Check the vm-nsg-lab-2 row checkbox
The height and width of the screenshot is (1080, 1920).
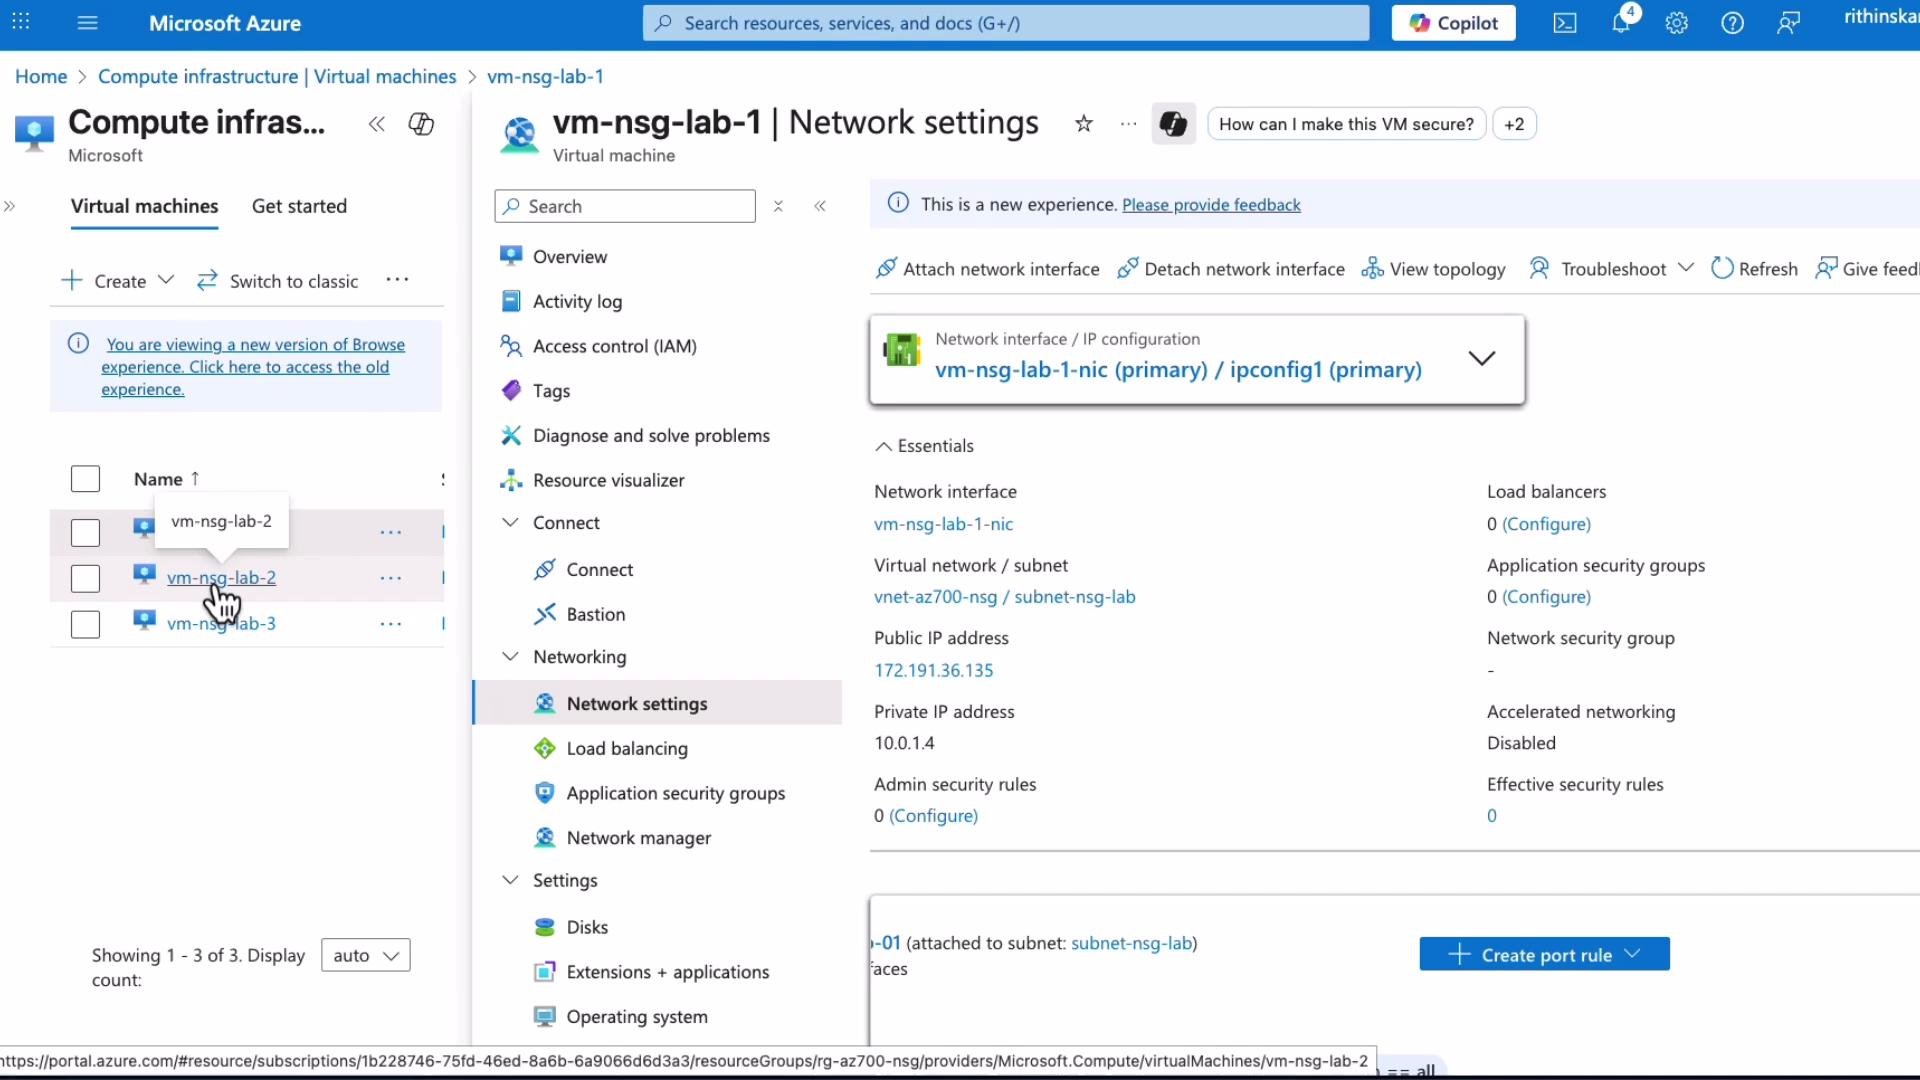point(85,579)
